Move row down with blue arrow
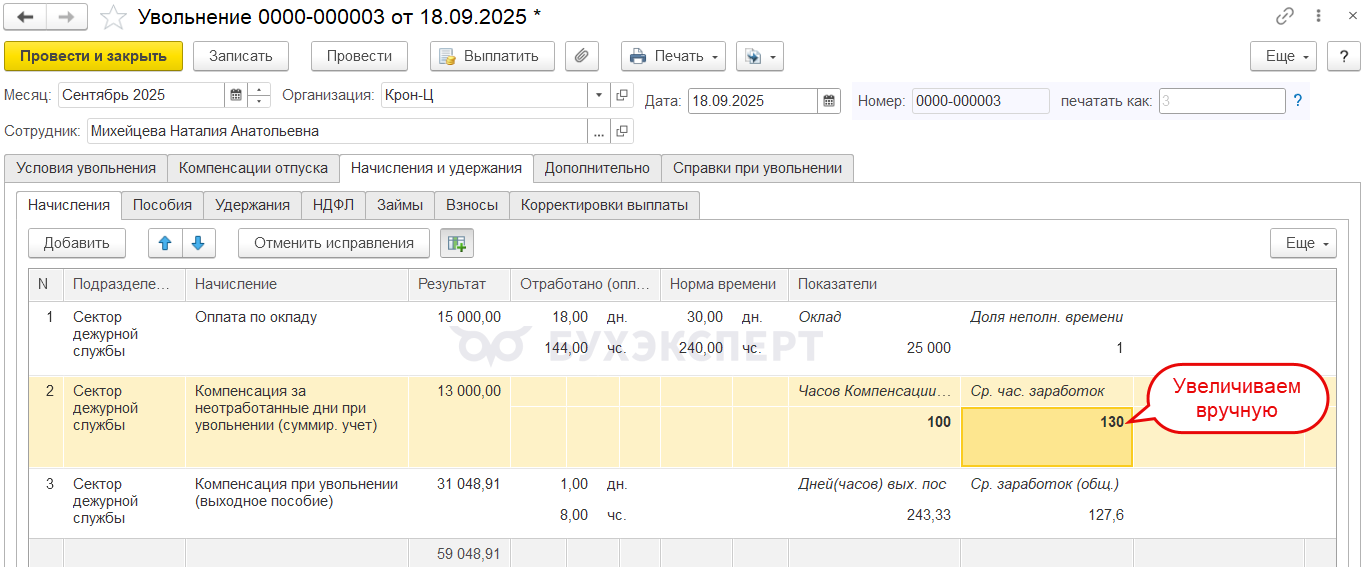Screen dimensions: 1364x567 point(198,243)
